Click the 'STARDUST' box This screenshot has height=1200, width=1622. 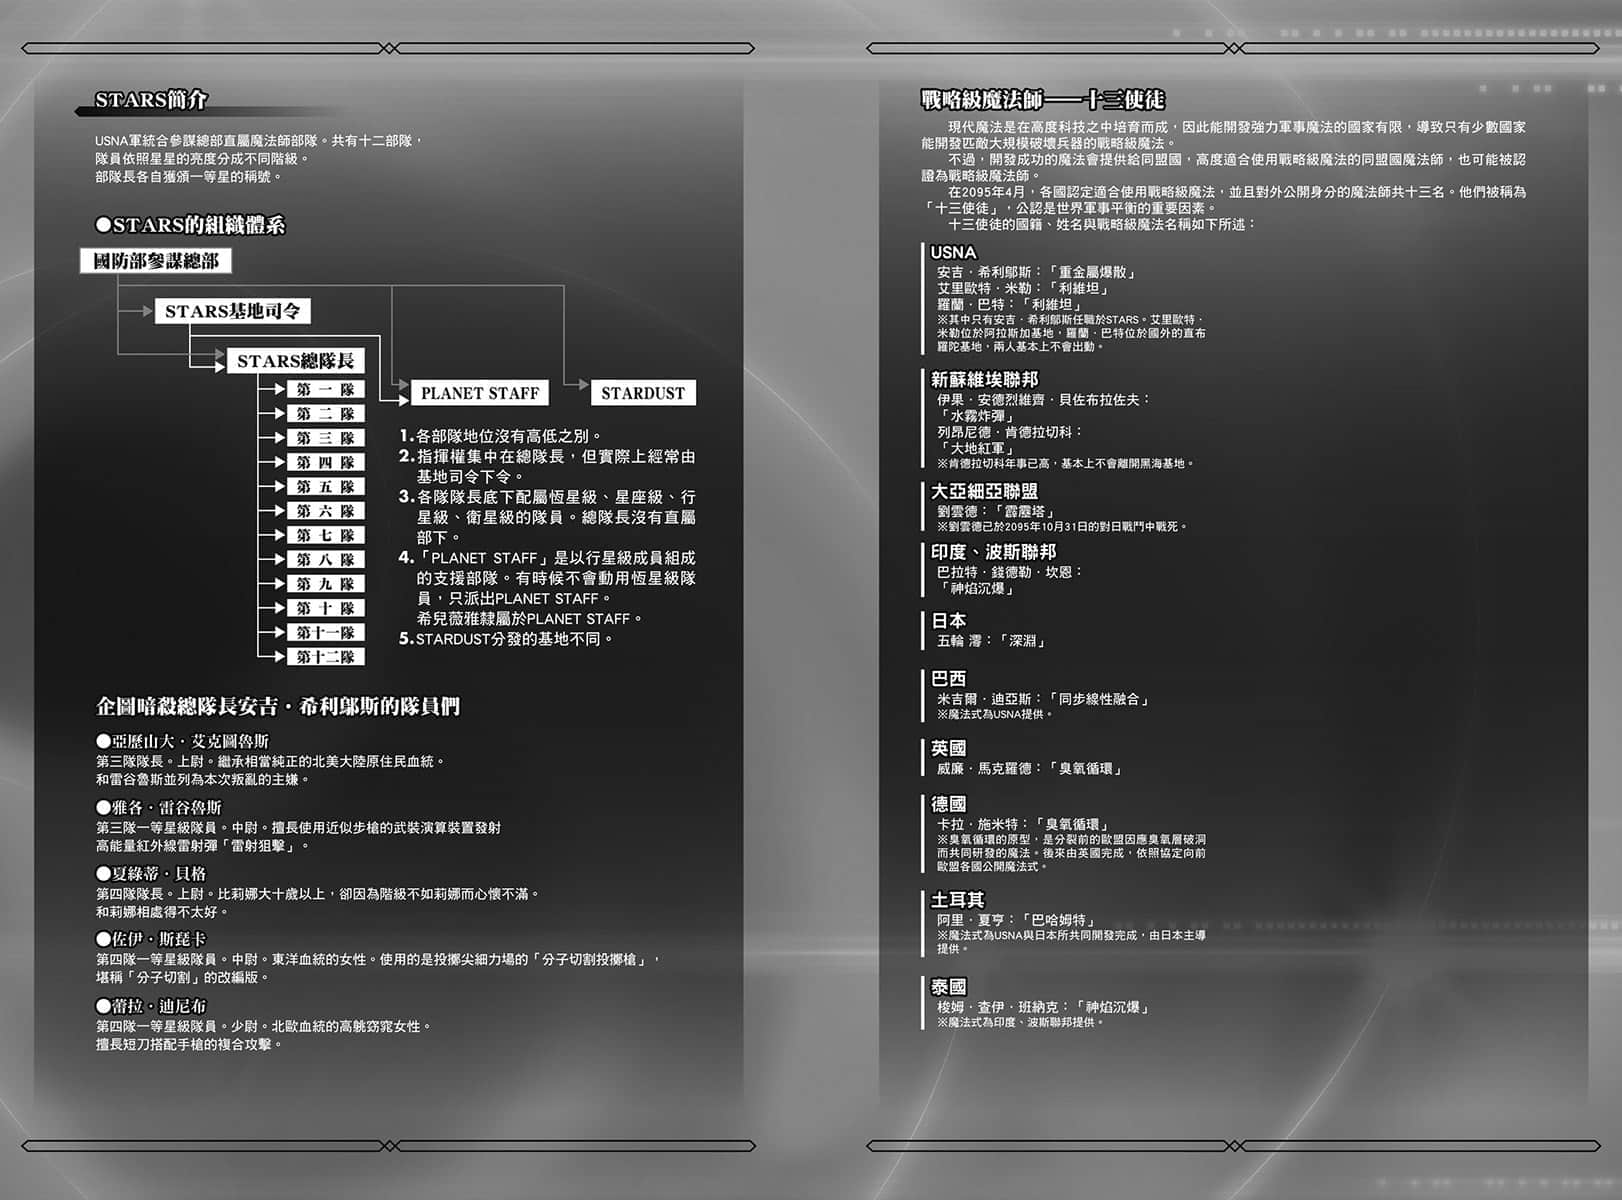[643, 393]
